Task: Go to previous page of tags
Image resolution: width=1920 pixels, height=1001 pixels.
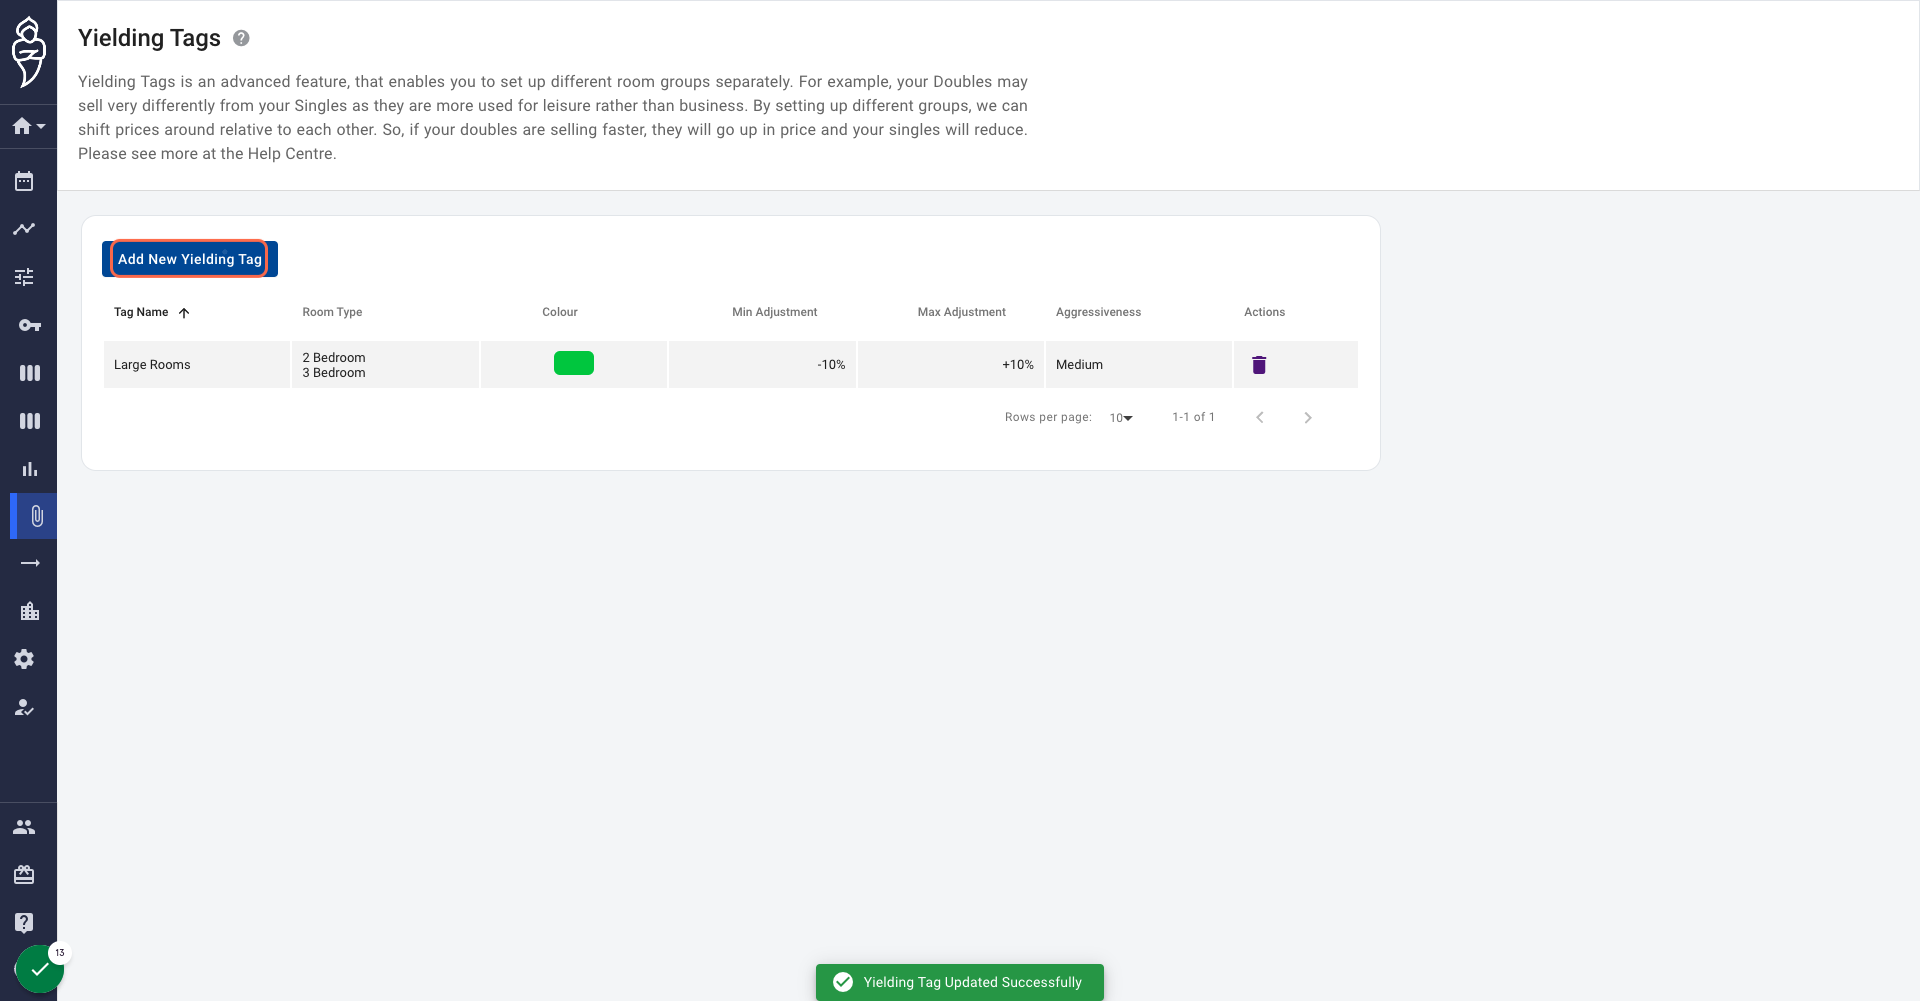Action: (x=1260, y=418)
